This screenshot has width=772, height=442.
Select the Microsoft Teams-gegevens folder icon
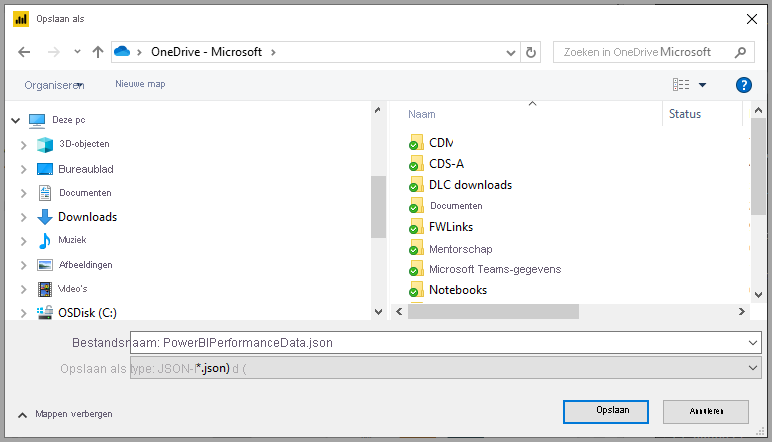[417, 269]
